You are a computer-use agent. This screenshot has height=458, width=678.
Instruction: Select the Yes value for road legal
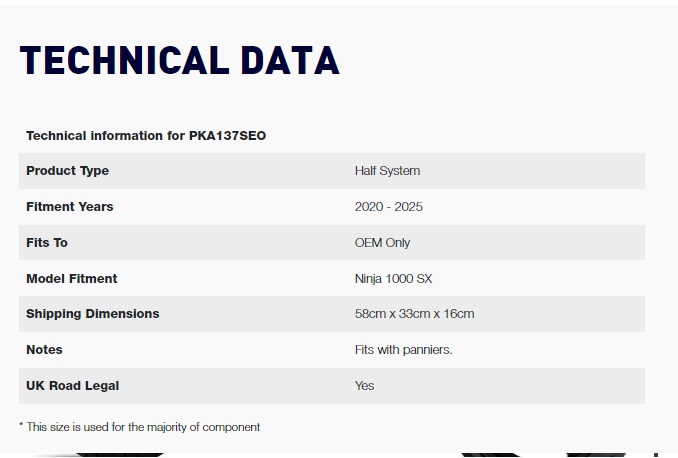click(x=365, y=385)
